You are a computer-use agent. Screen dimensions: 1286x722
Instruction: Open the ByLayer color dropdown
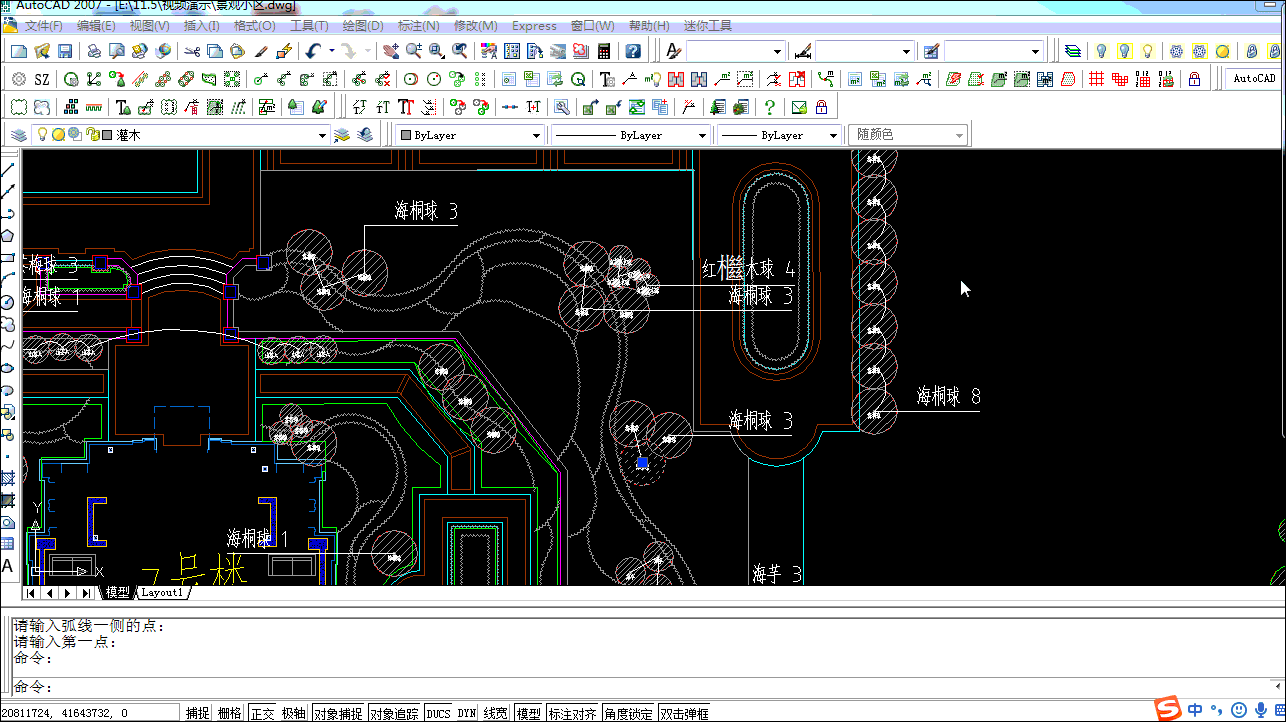[536, 135]
